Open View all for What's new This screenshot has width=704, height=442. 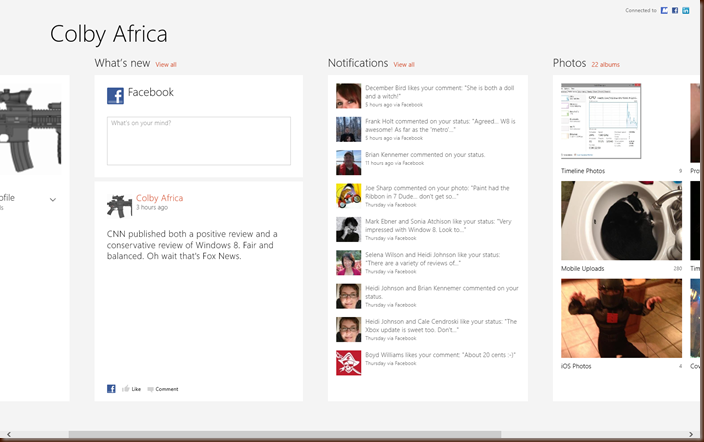click(166, 65)
